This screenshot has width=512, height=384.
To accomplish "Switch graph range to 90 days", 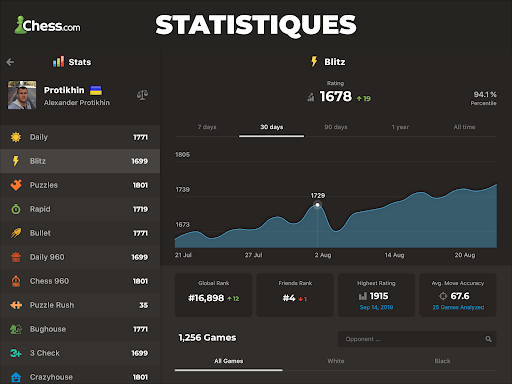I will tap(336, 127).
